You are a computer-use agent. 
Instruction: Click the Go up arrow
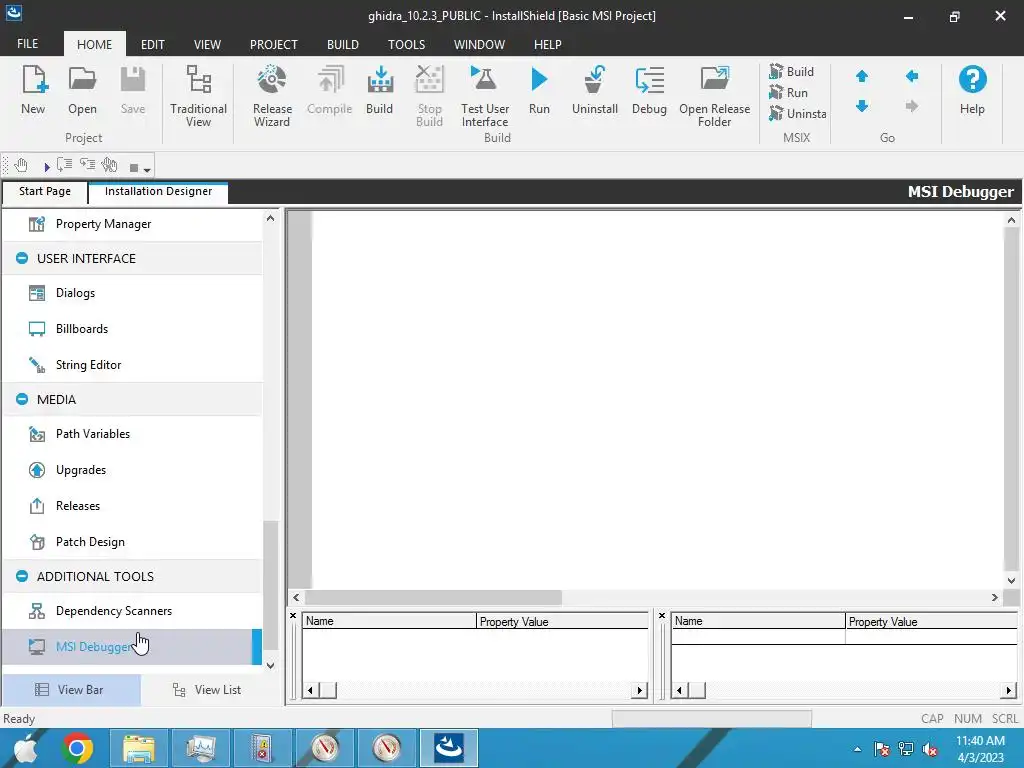click(862, 76)
